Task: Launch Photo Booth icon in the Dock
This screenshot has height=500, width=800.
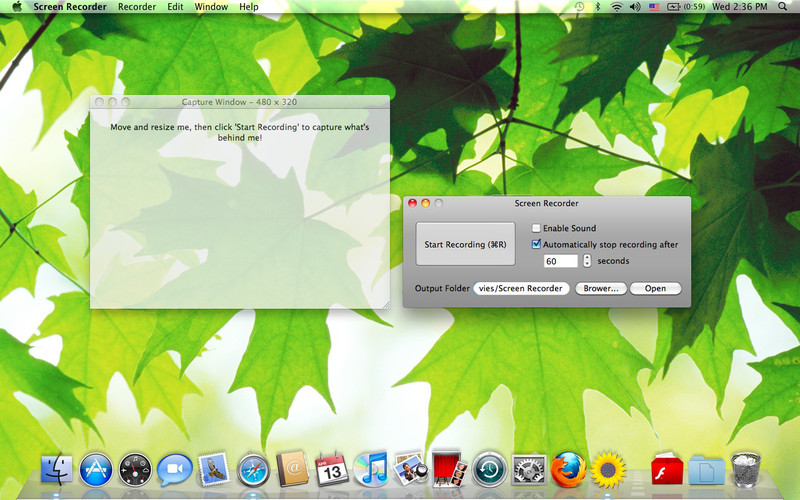Action: click(449, 469)
